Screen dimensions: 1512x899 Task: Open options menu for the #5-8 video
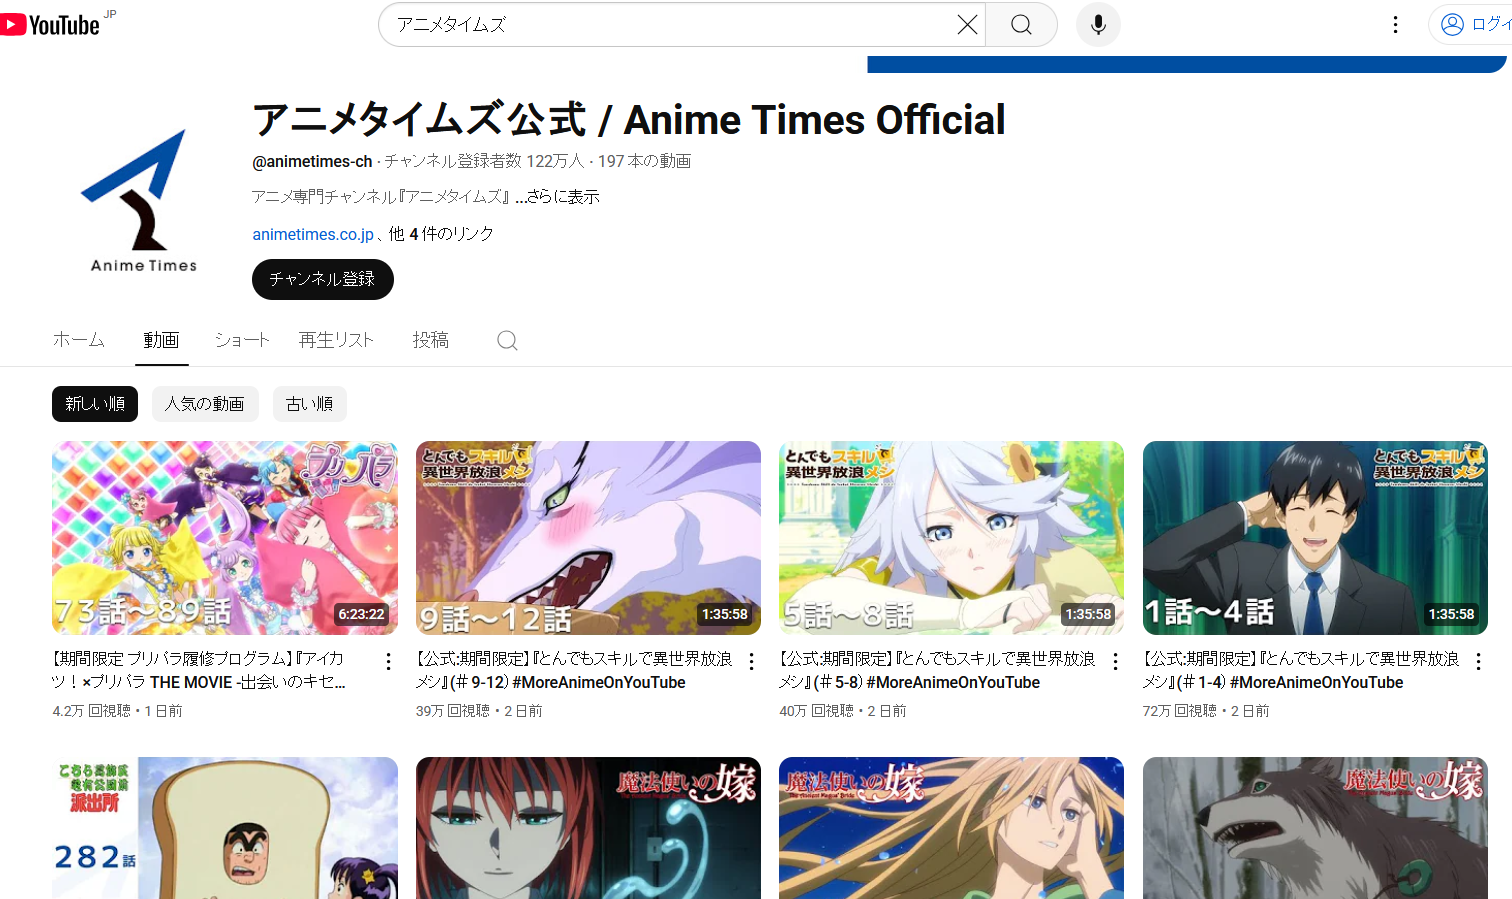click(1115, 661)
